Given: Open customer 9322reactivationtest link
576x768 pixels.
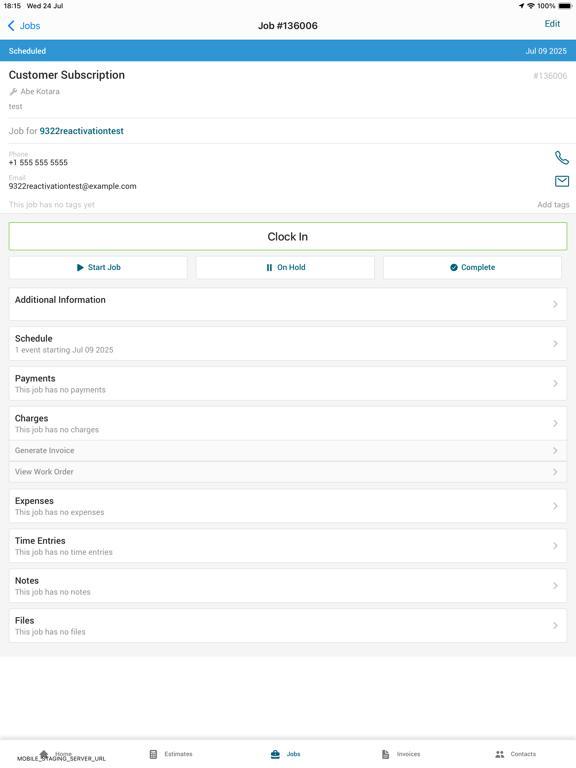Looking at the screenshot, I should pos(81,131).
